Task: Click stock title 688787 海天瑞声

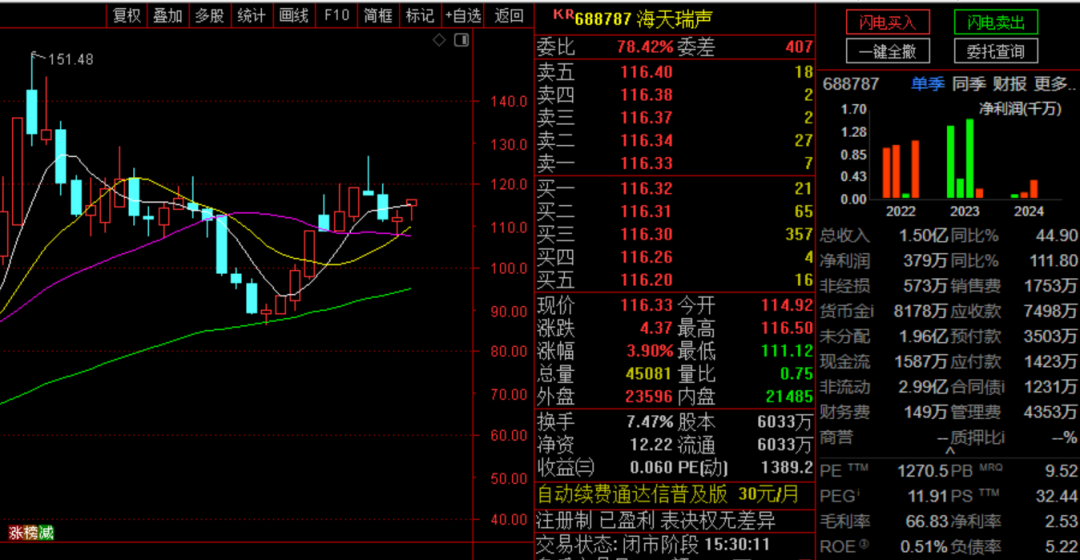Action: coord(643,19)
